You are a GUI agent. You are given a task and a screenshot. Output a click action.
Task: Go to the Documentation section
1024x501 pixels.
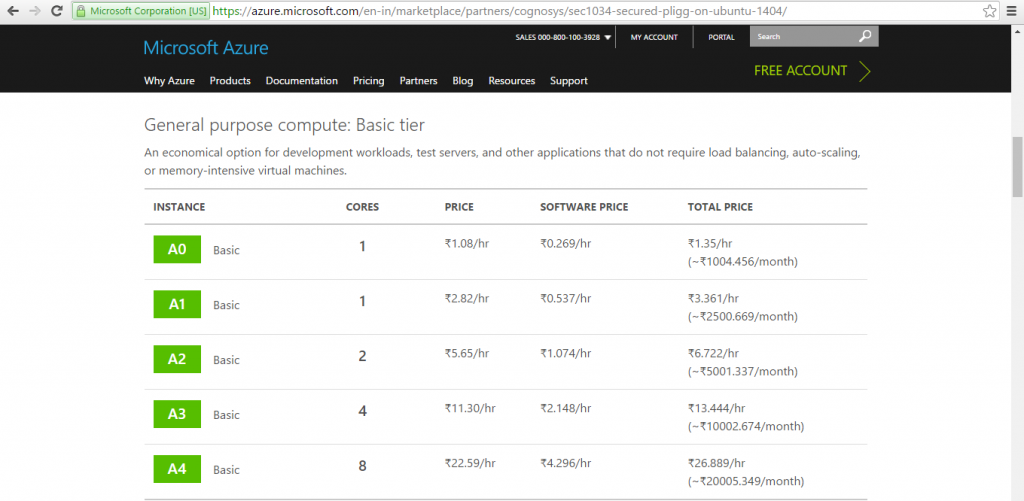301,81
